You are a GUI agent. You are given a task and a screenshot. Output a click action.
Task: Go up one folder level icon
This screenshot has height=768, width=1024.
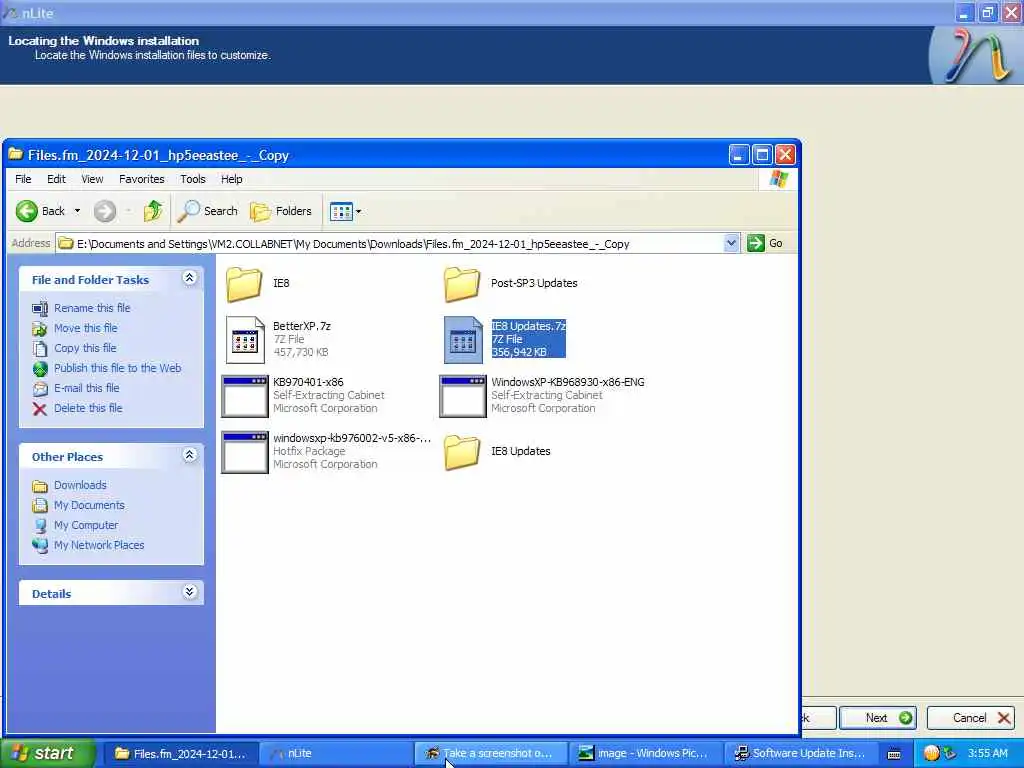click(x=153, y=211)
